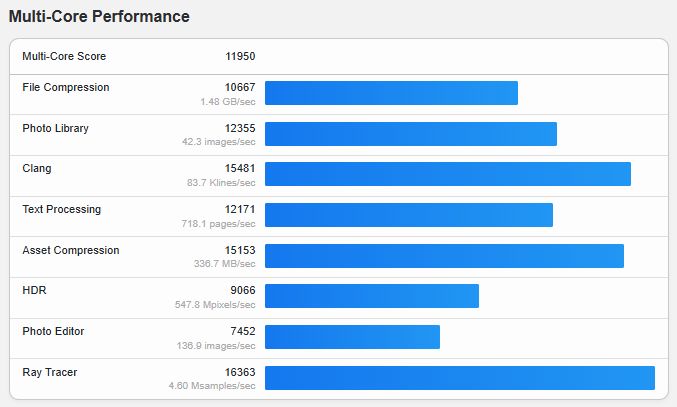Click the Asset Compression blue bar
677x407 pixels.
444,256
